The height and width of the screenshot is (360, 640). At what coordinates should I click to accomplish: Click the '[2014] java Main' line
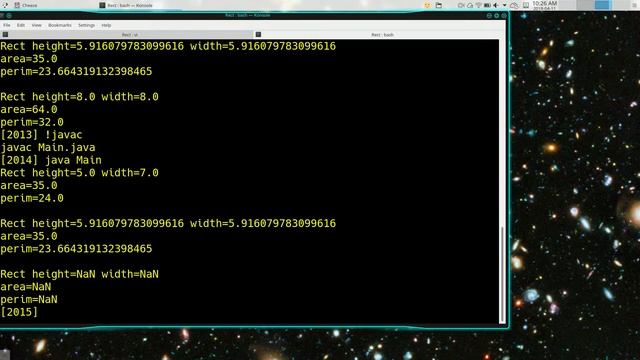click(51, 160)
